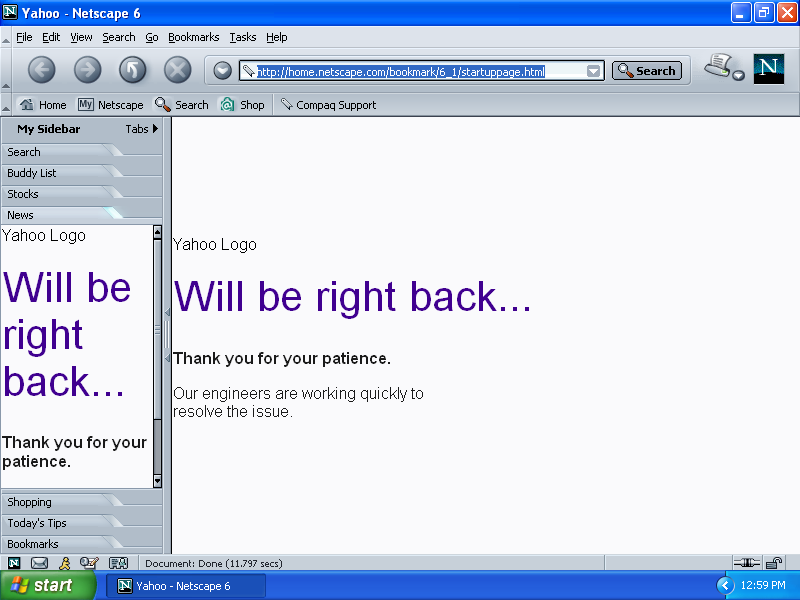Image resolution: width=800 pixels, height=600 pixels.
Task: Open Navigator from status bar icon
Action: (x=14, y=563)
